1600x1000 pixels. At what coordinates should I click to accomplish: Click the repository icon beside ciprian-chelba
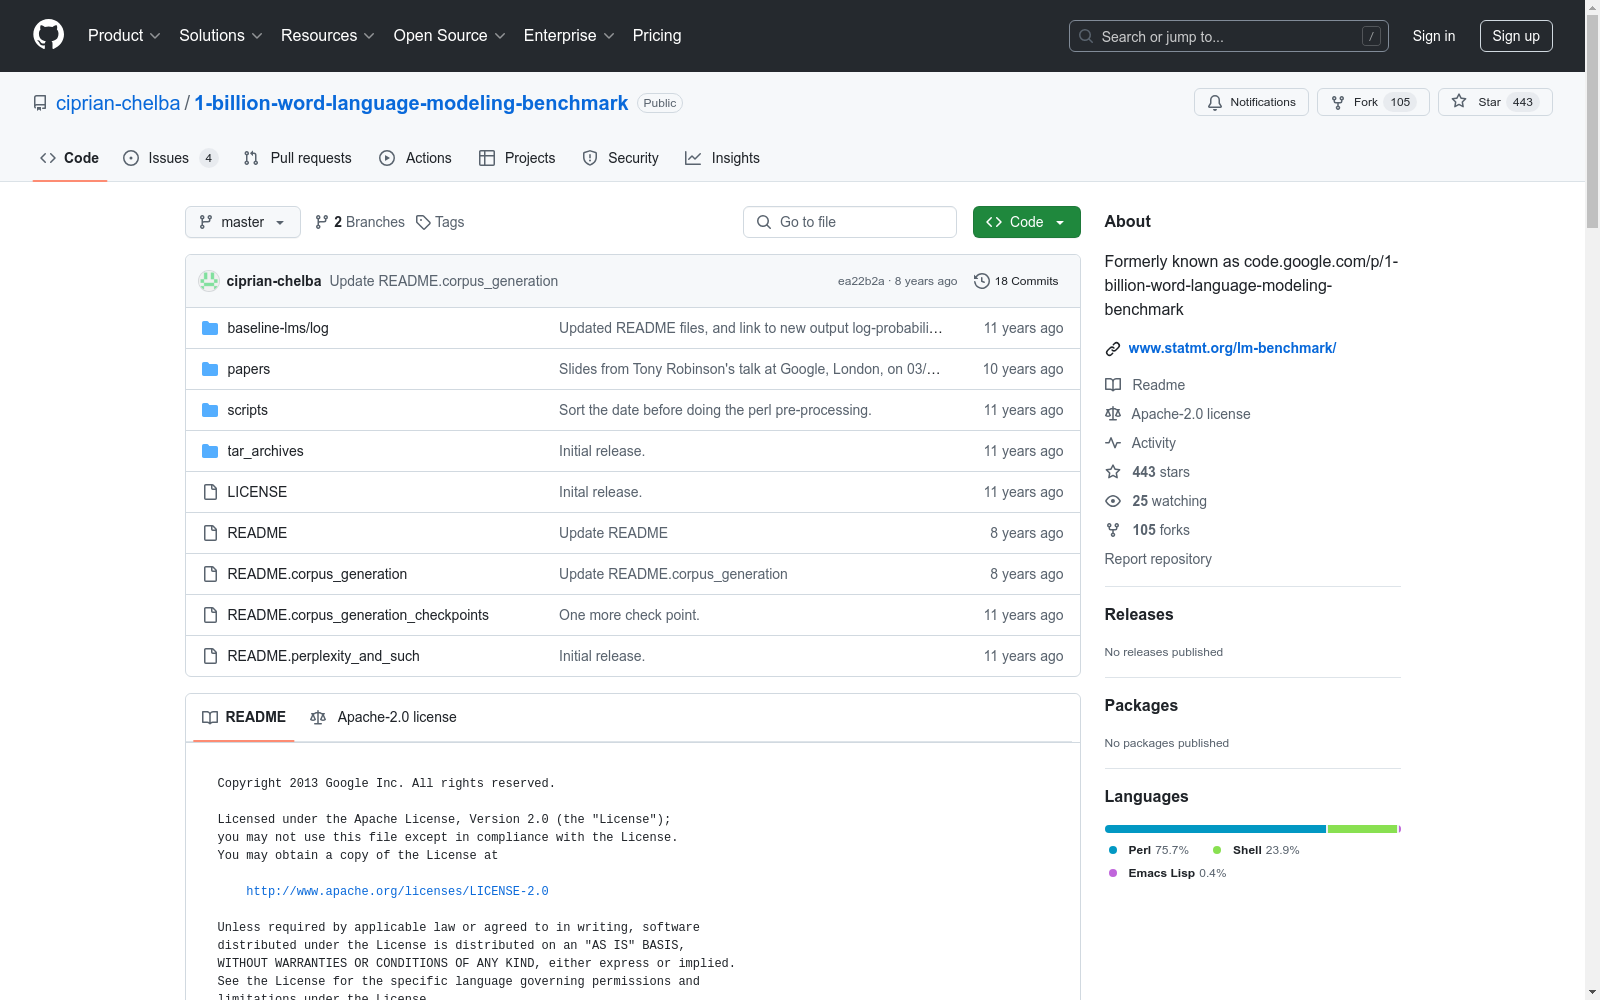click(40, 103)
